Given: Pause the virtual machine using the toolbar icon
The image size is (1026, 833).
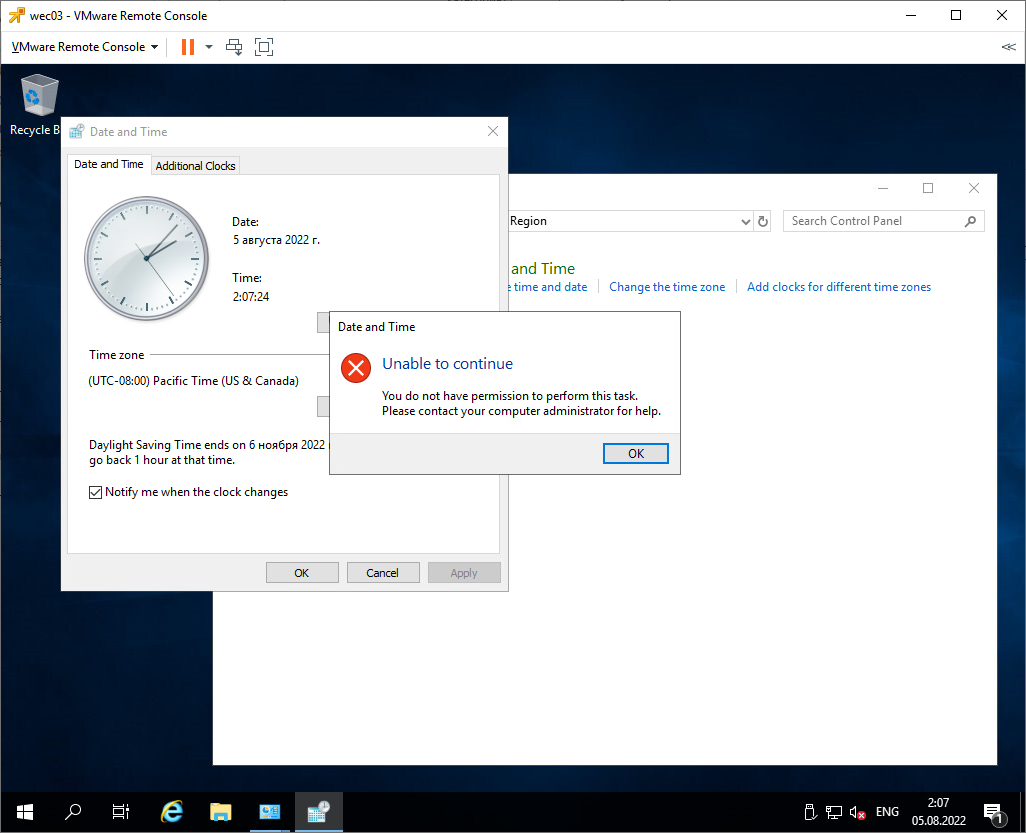Looking at the screenshot, I should (186, 46).
